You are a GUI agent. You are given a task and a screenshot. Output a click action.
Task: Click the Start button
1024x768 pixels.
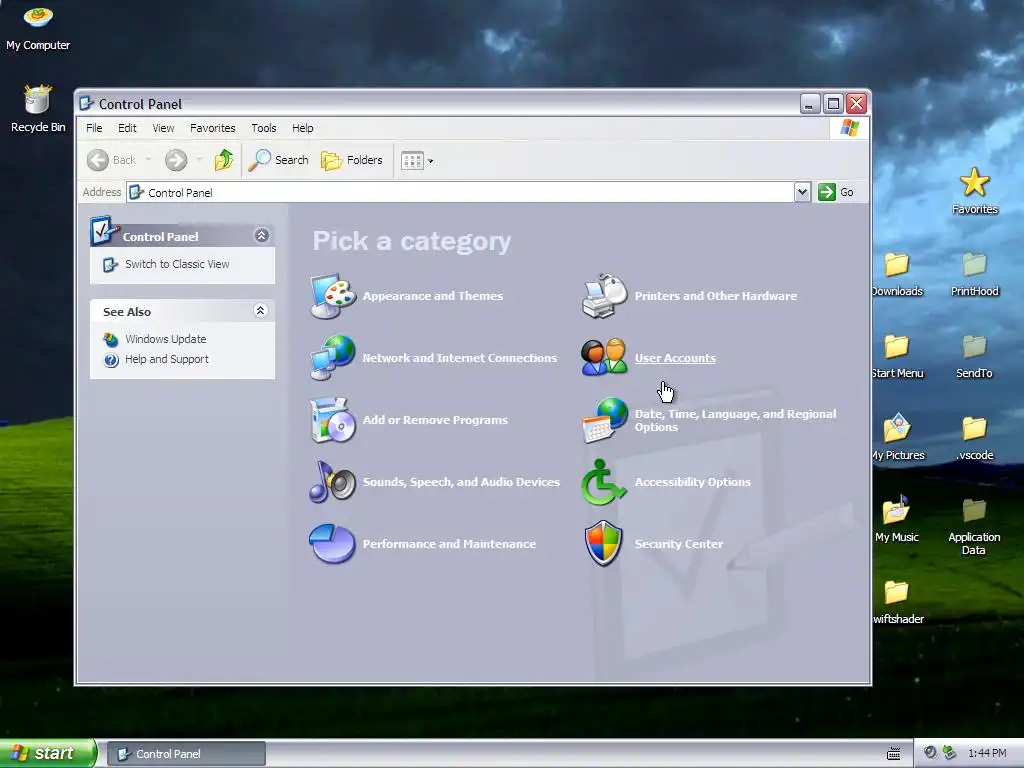pos(48,753)
